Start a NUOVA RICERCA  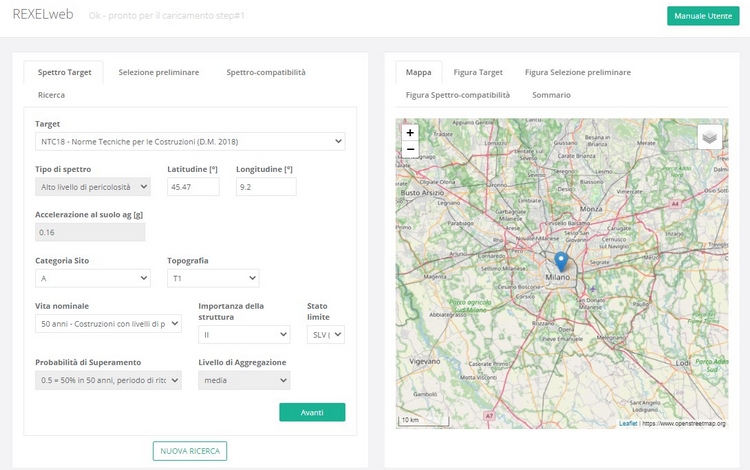point(190,451)
